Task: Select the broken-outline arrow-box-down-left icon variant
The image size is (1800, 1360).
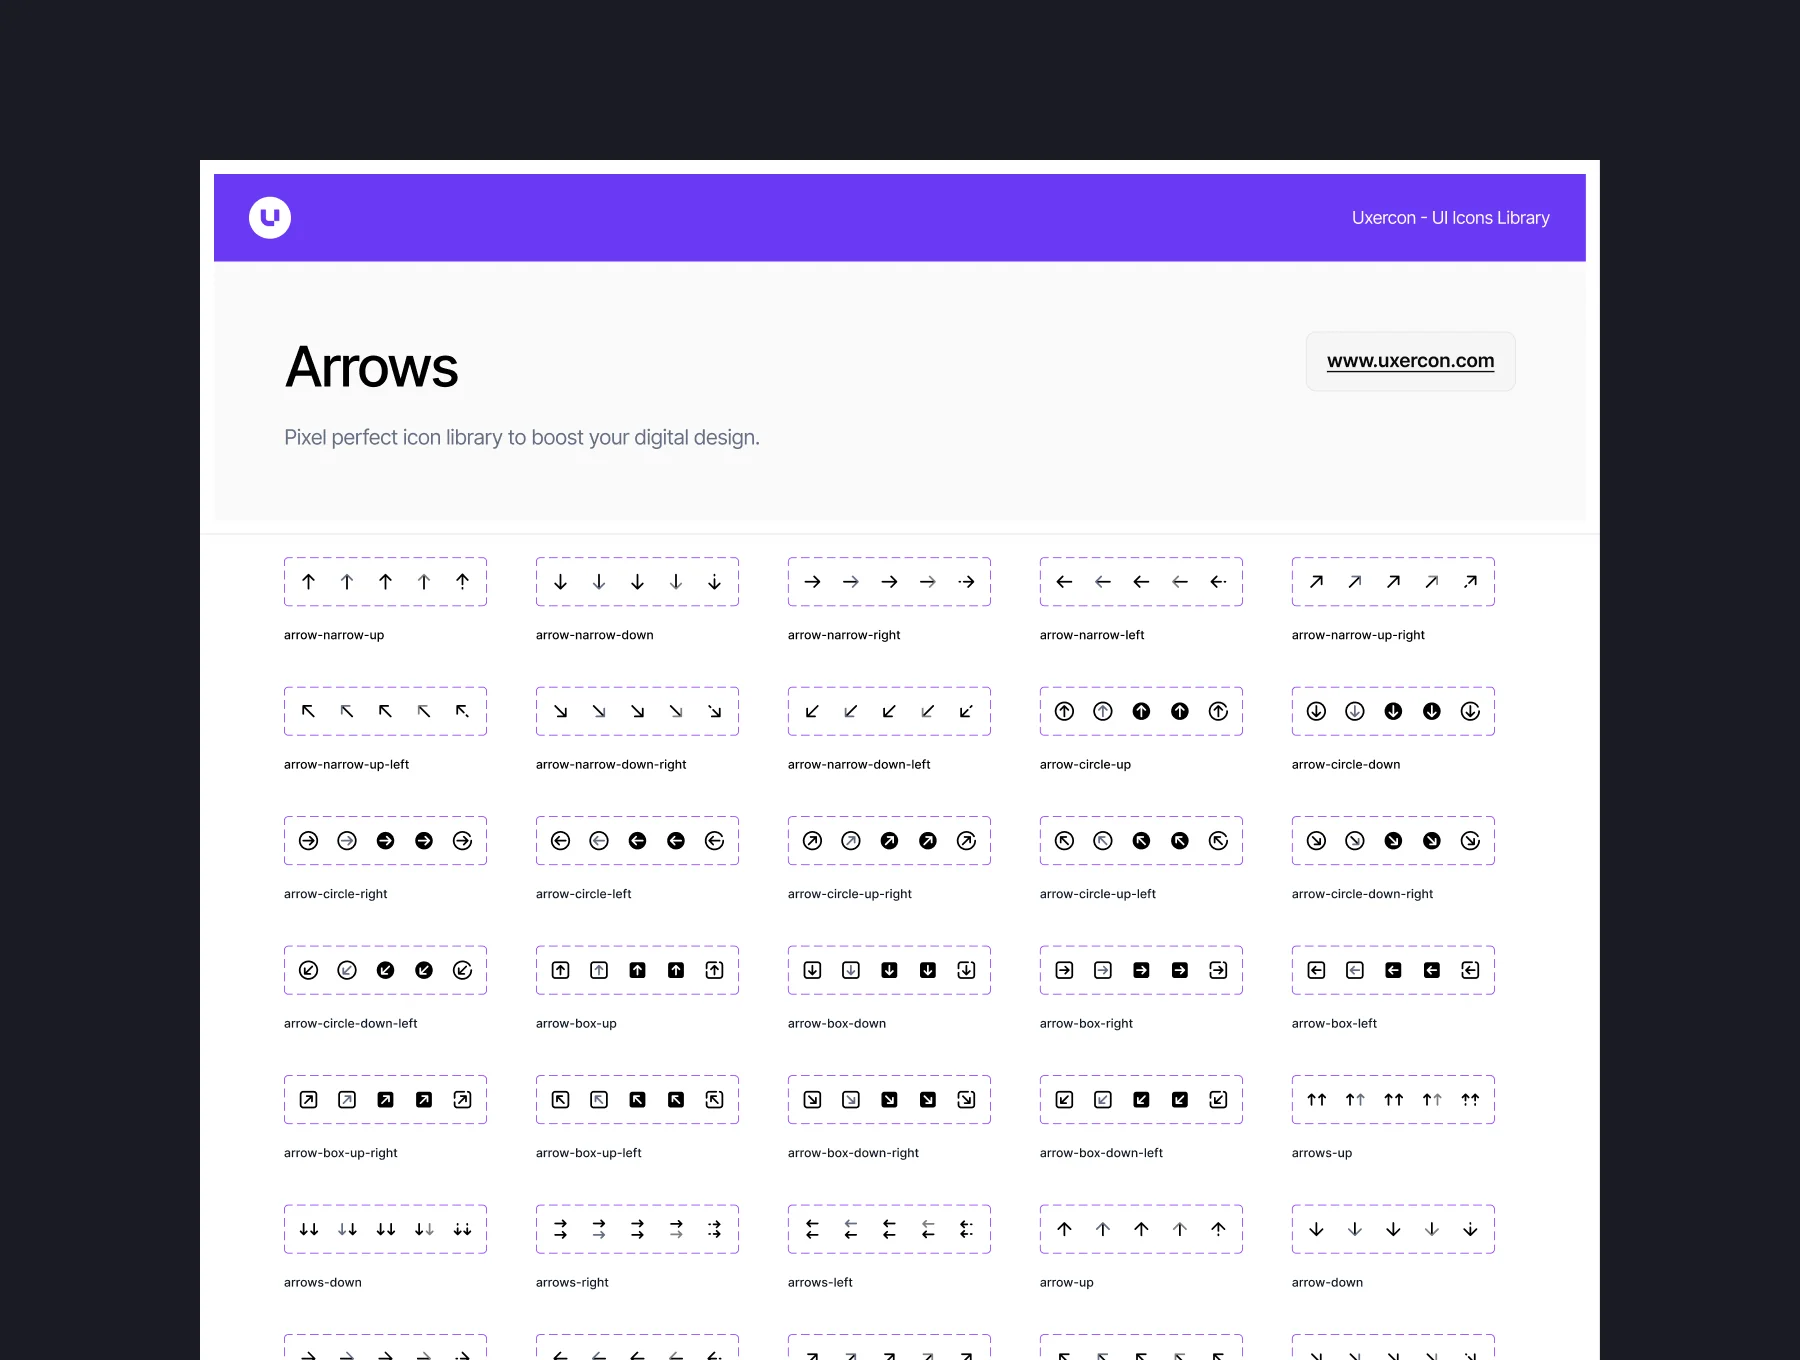Action: [x=1219, y=1100]
